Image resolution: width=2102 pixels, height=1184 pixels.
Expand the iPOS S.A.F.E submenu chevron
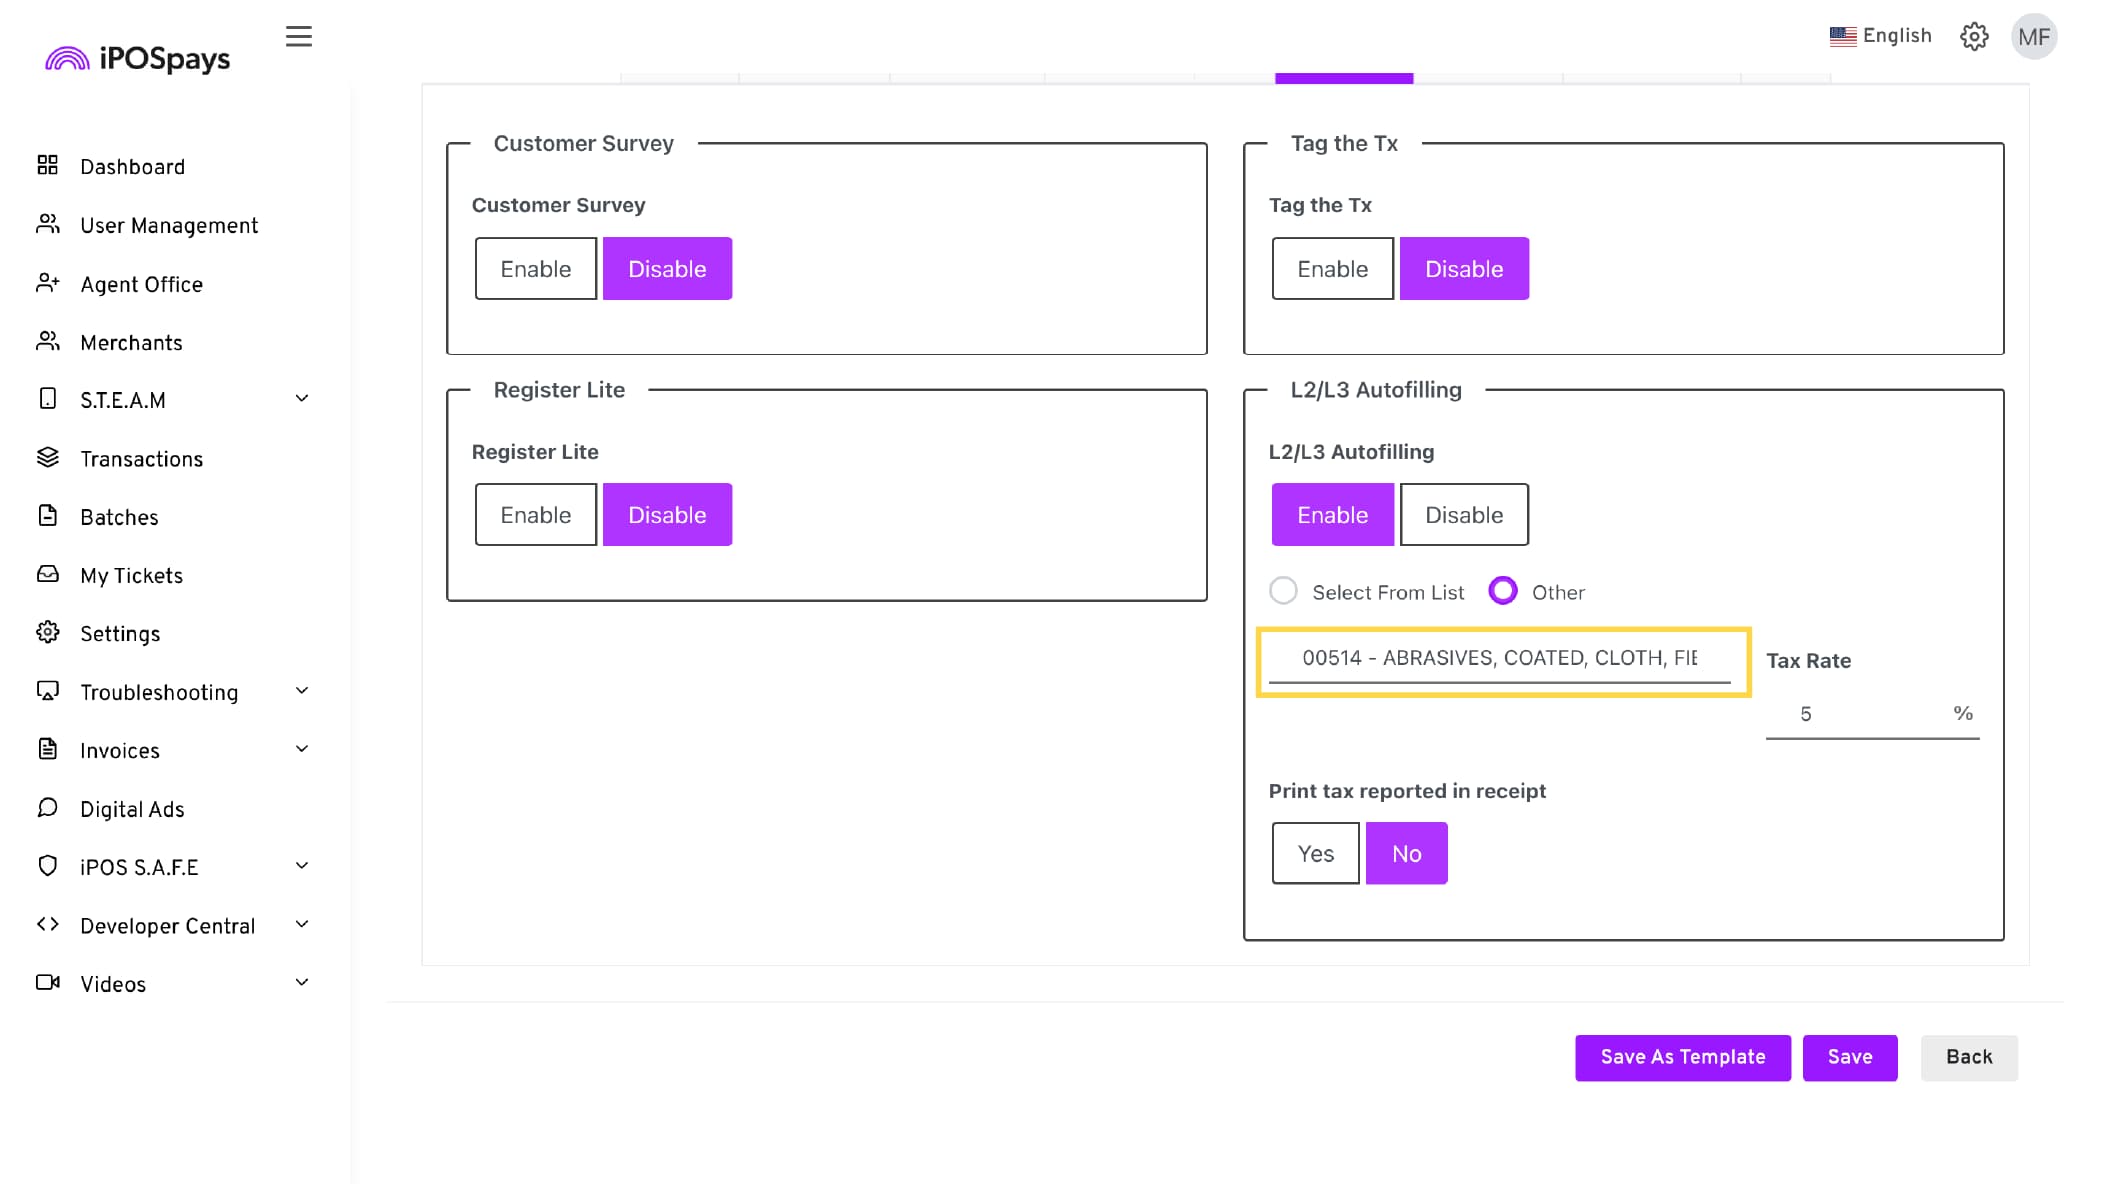[302, 866]
